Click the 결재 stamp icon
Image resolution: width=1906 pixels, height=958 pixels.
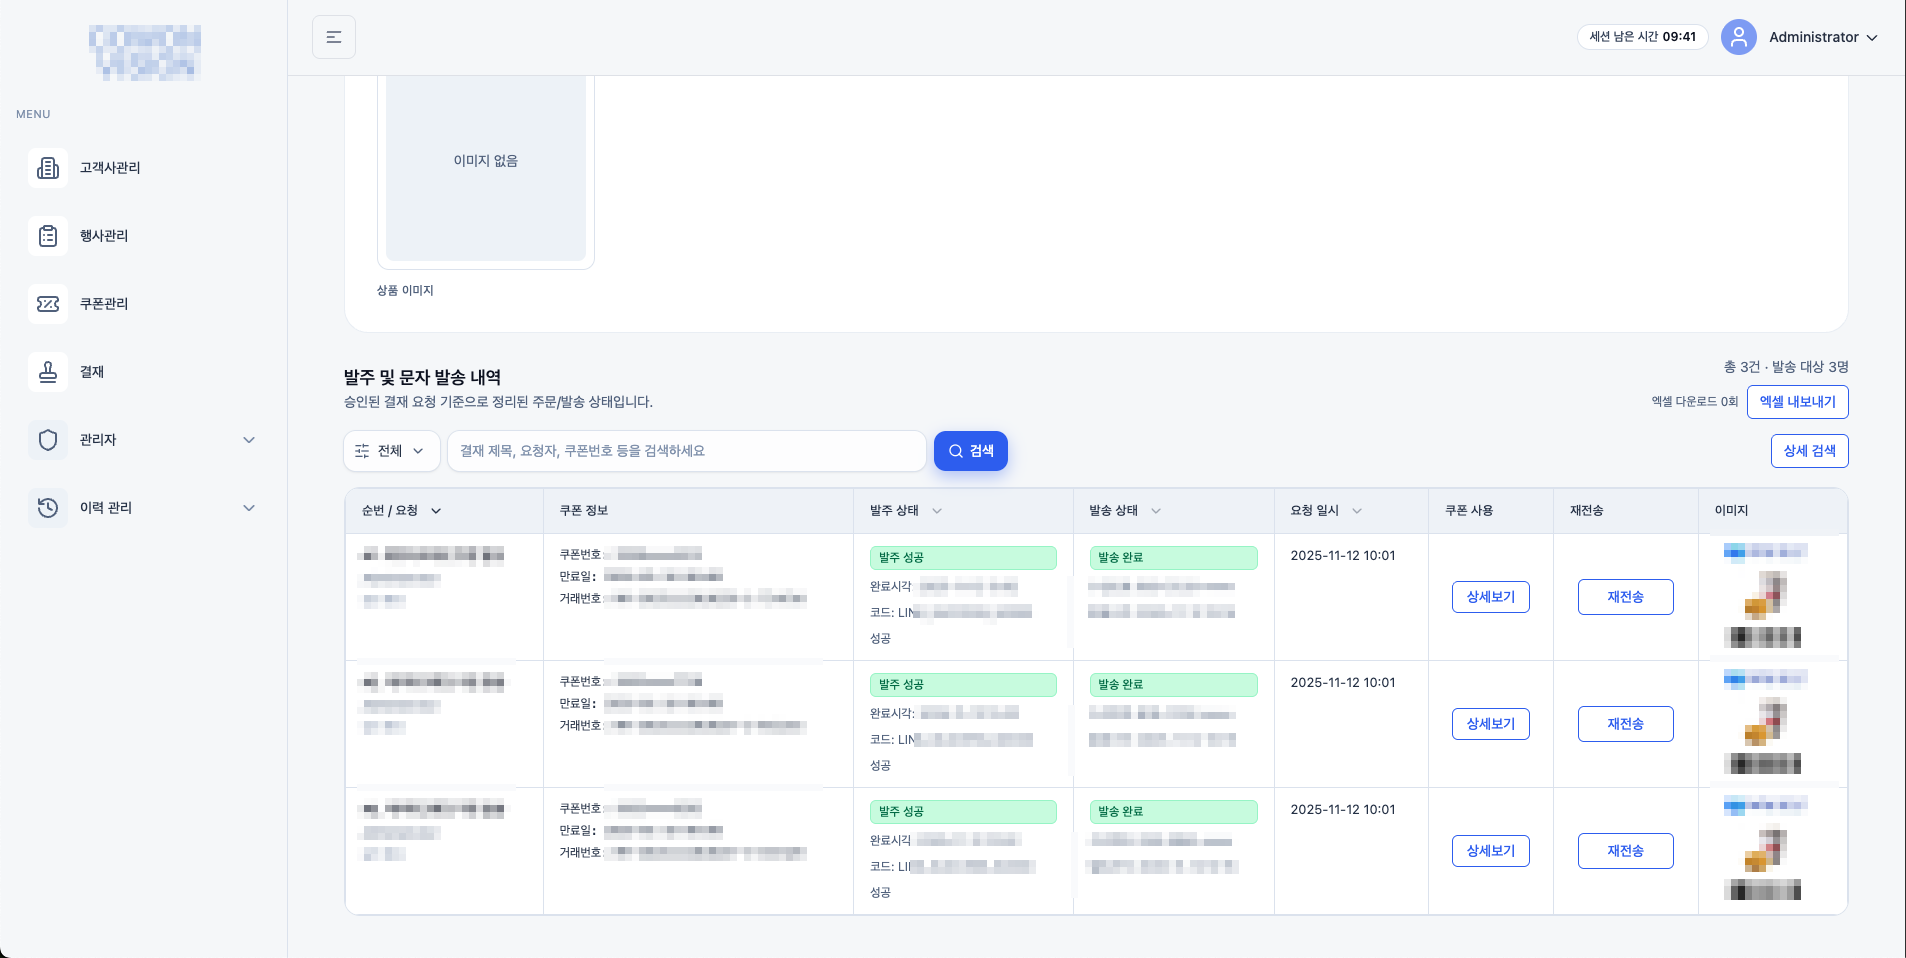click(48, 372)
